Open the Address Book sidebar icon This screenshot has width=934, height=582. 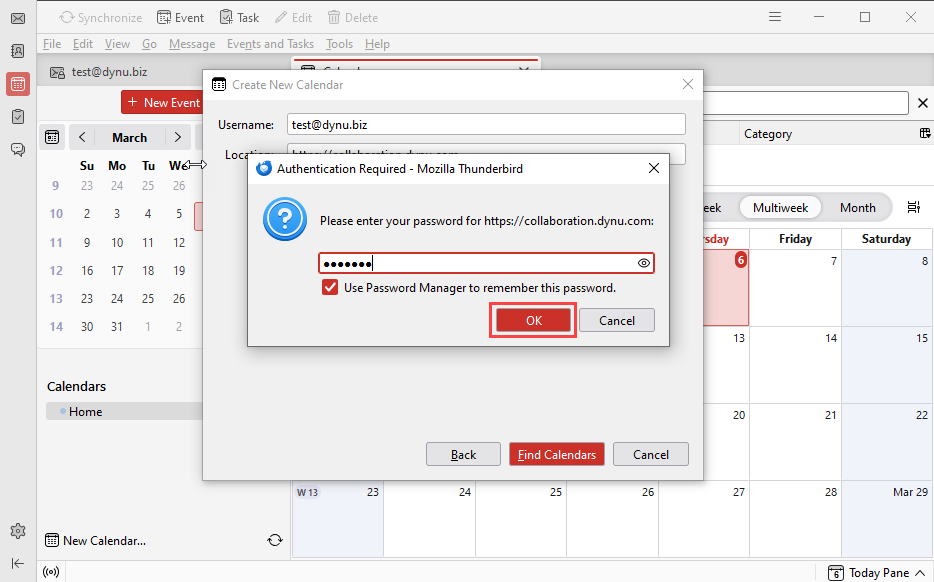(x=18, y=51)
